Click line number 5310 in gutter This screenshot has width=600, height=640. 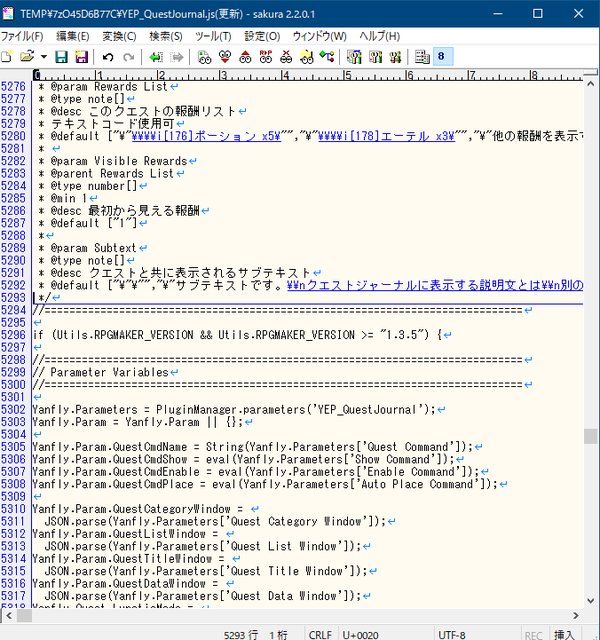point(13,509)
